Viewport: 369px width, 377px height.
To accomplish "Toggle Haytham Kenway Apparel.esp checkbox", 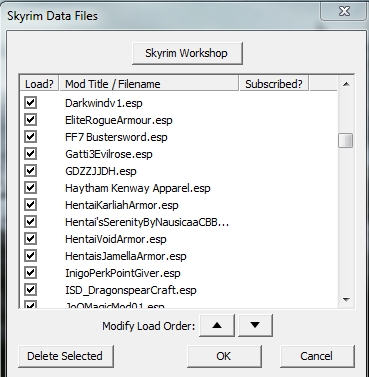I will [30, 188].
